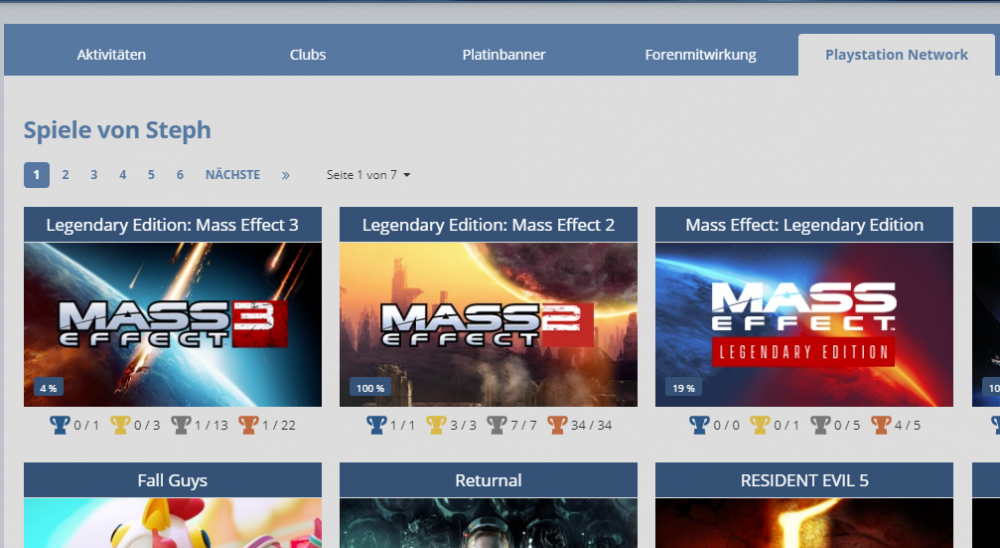The height and width of the screenshot is (548, 1000).
Task: Jump to page 6 of games list
Action: [180, 175]
